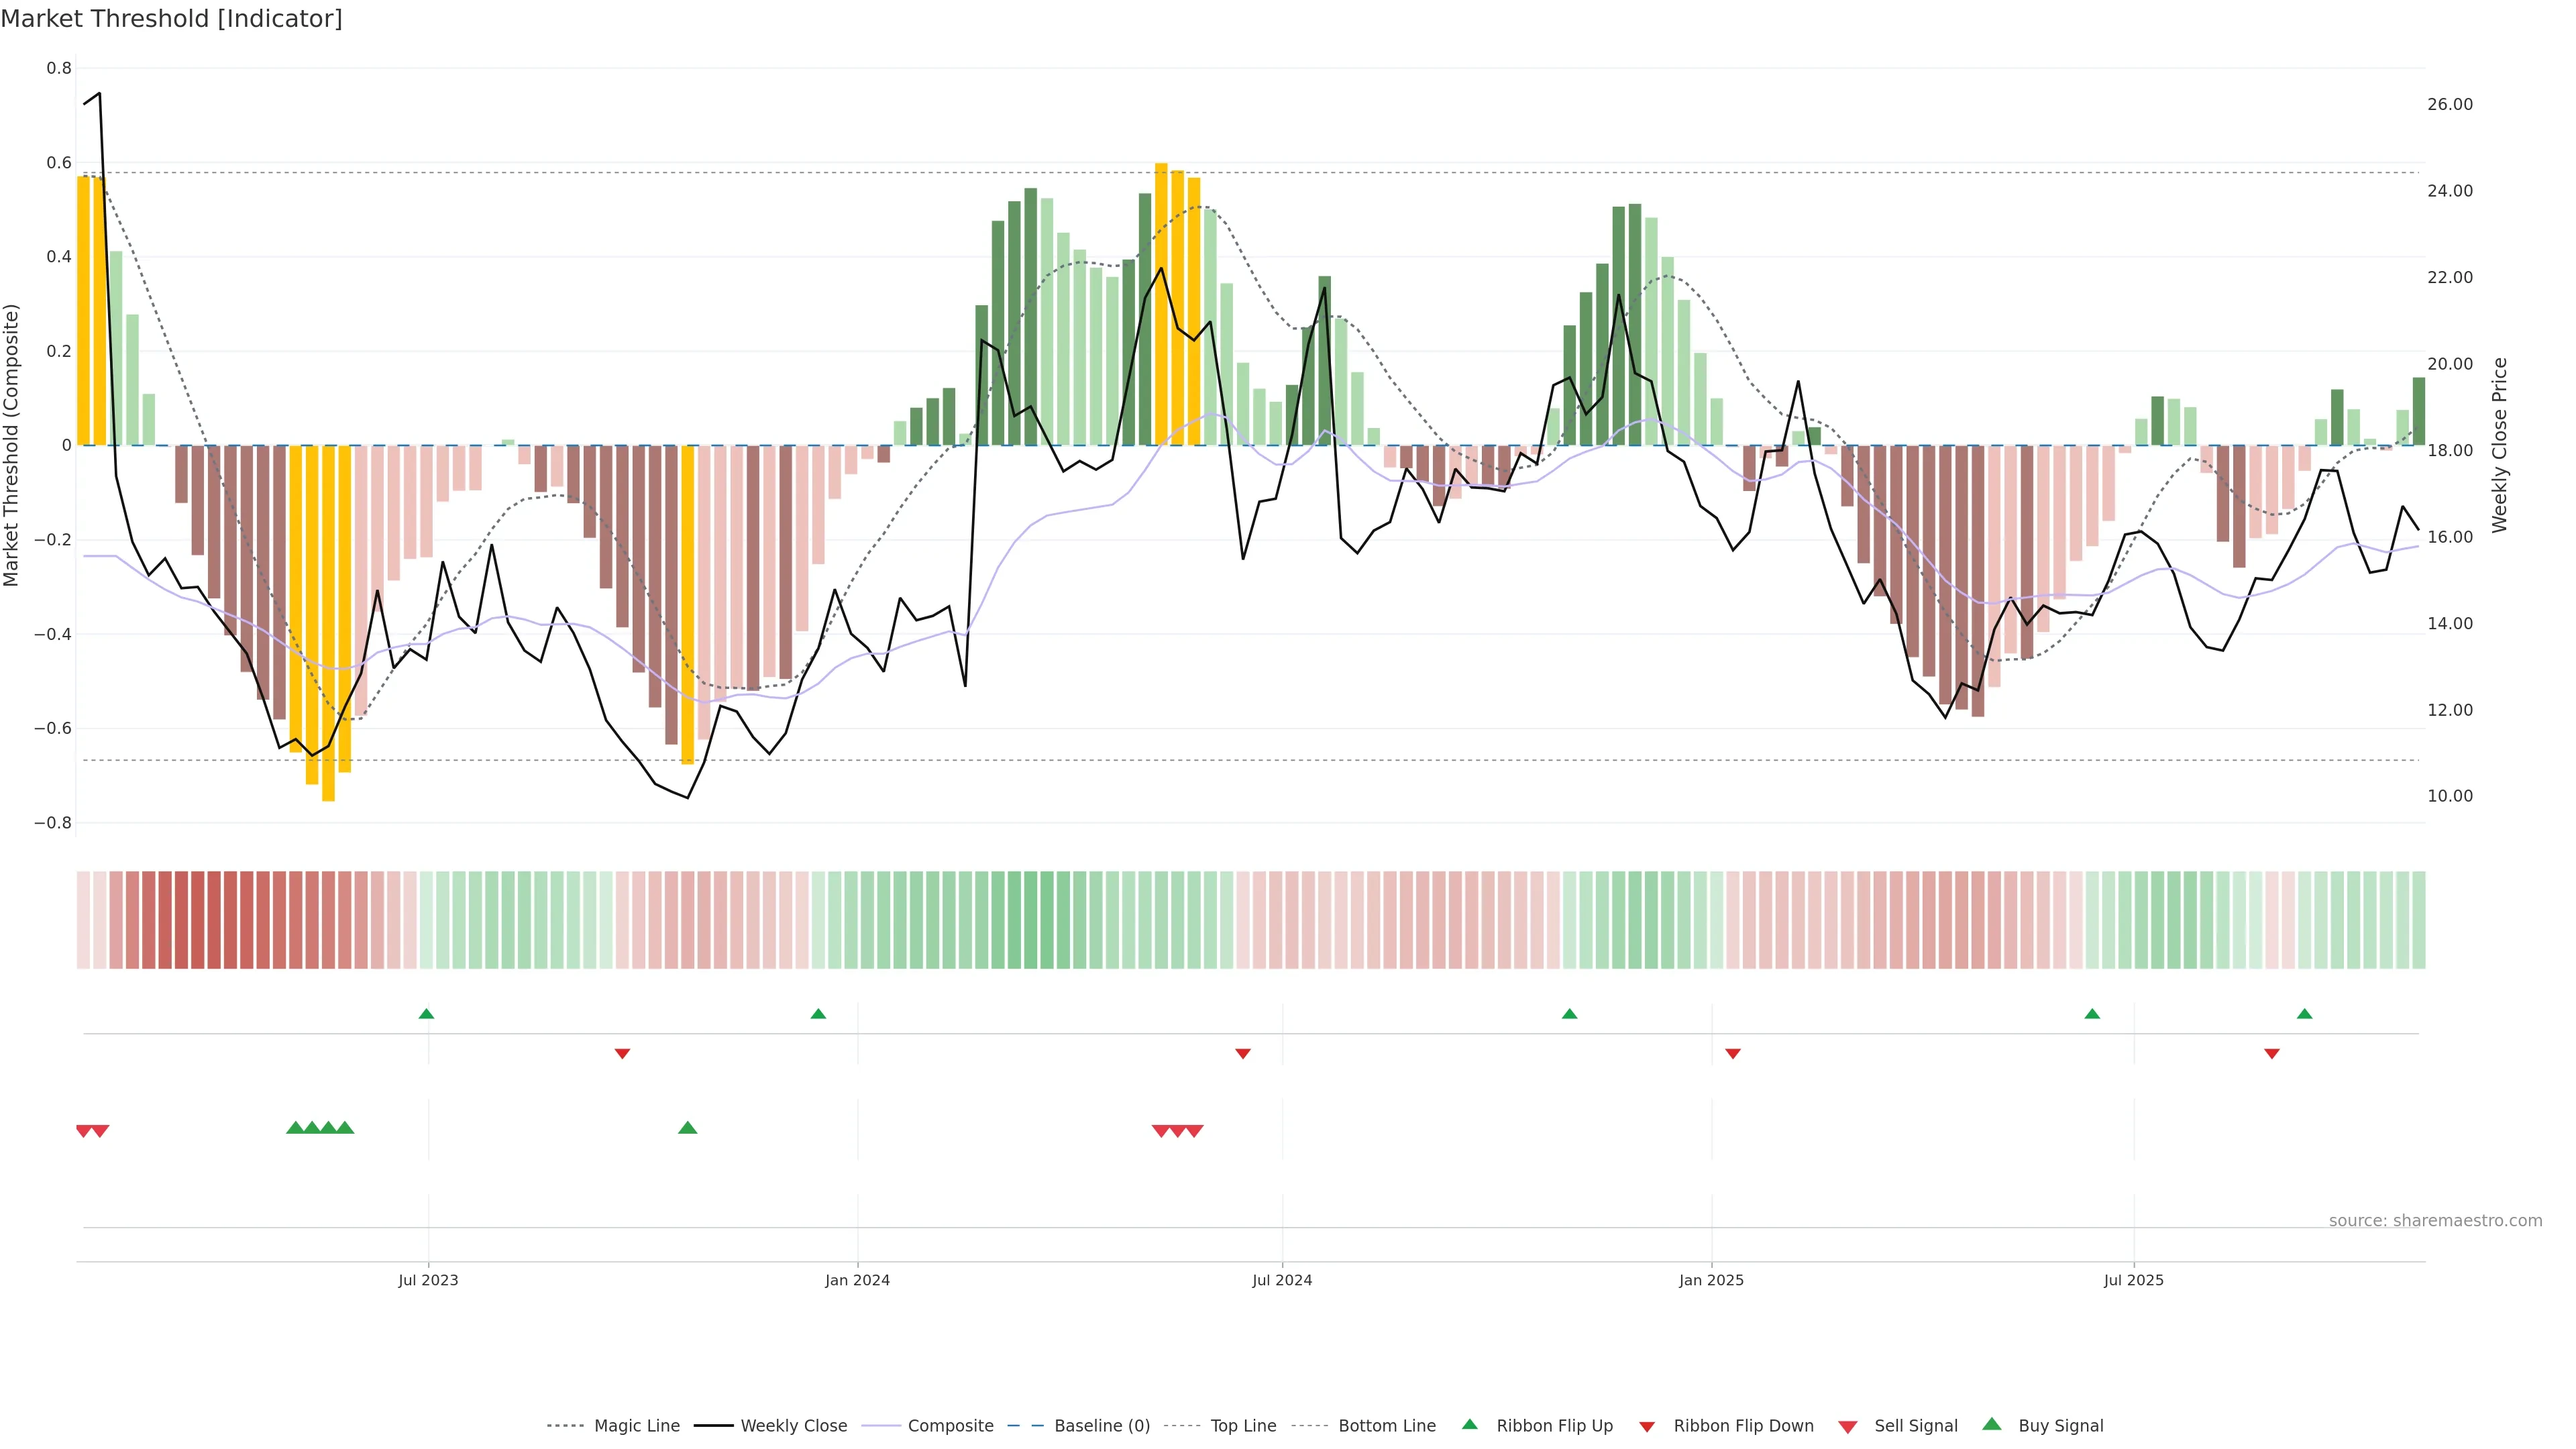The image size is (2576, 1449).
Task: Click the source: sharemaestro.com text
Action: (2435, 1221)
